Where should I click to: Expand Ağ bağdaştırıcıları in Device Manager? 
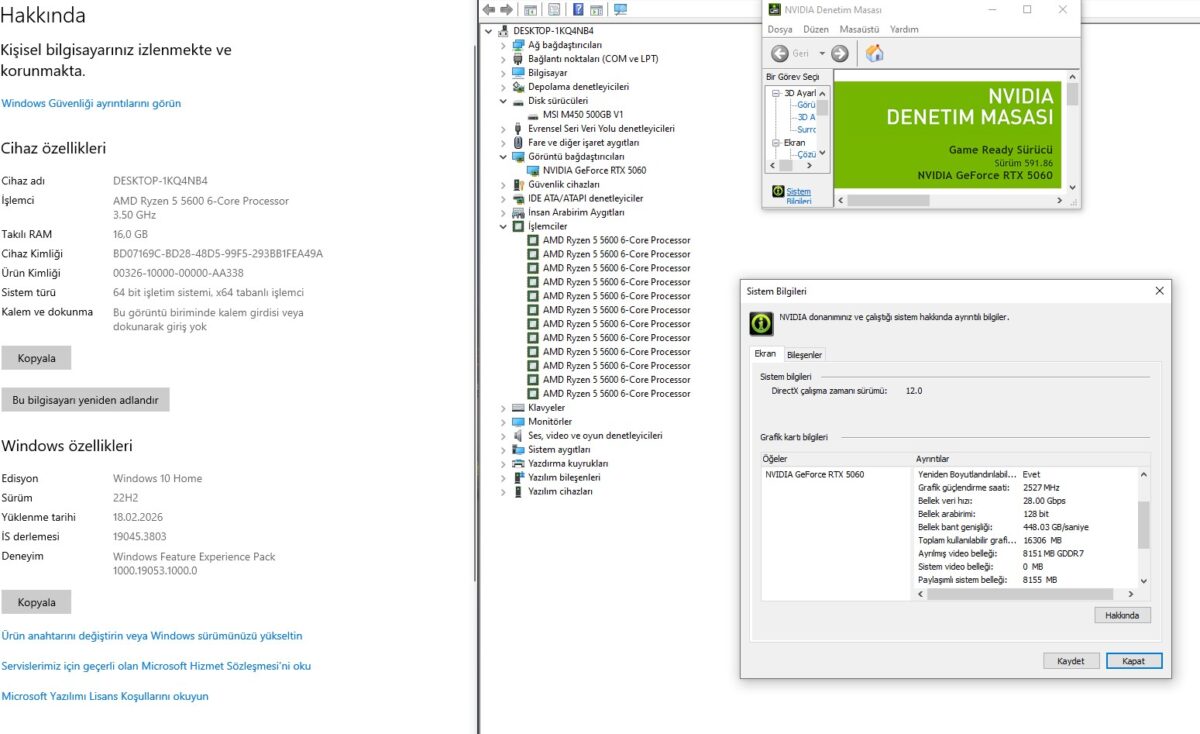[x=503, y=45]
